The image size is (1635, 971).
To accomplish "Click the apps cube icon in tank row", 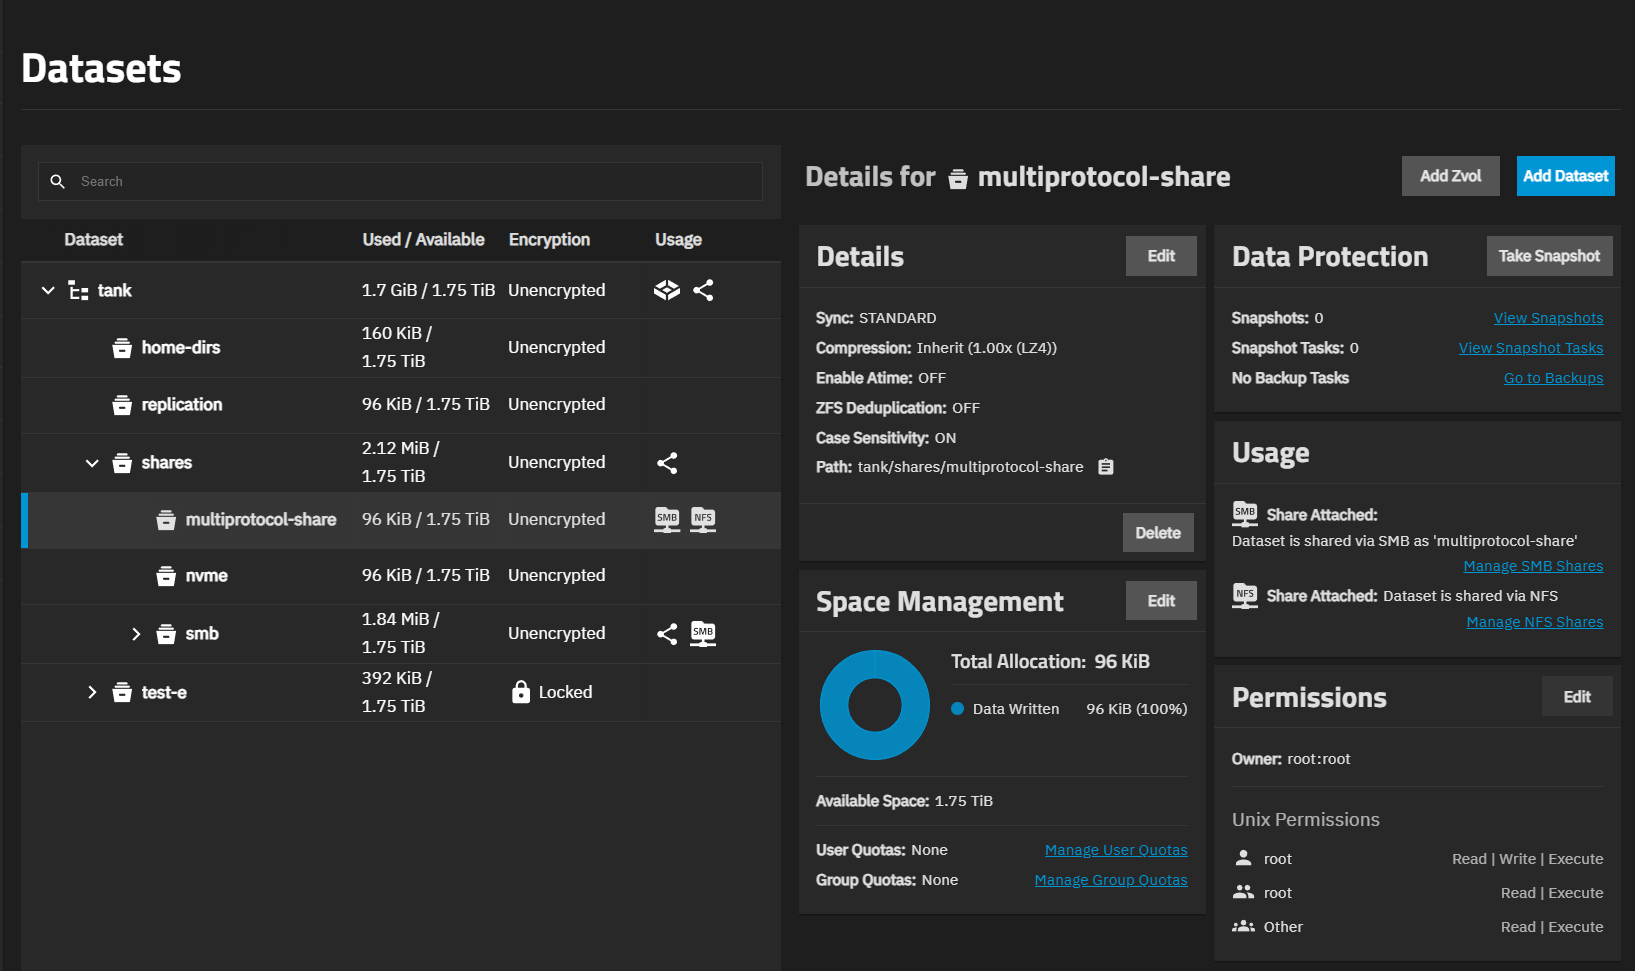I will click(x=666, y=291).
